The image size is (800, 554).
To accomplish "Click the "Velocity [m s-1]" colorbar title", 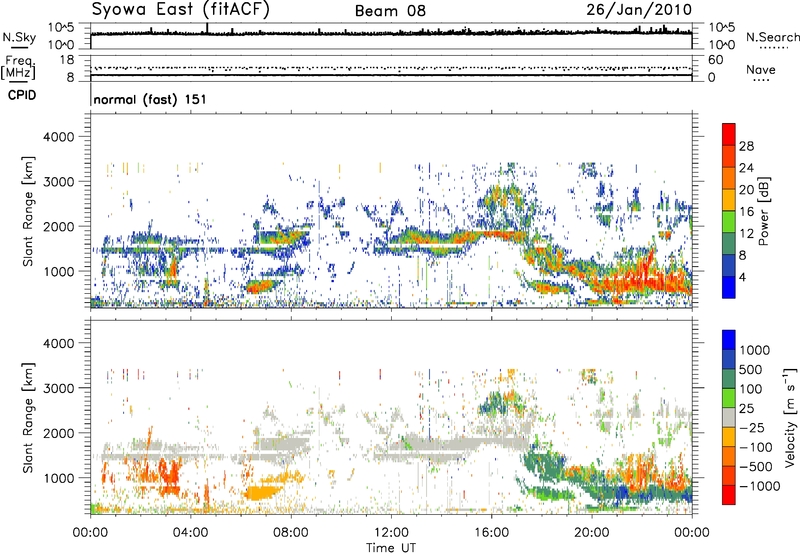I will click(x=790, y=417).
